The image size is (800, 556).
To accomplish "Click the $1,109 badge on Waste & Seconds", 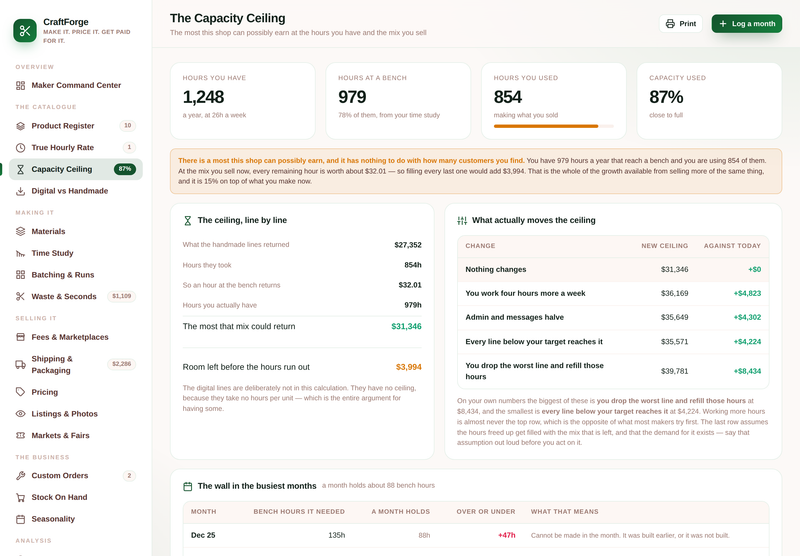I will tap(121, 296).
